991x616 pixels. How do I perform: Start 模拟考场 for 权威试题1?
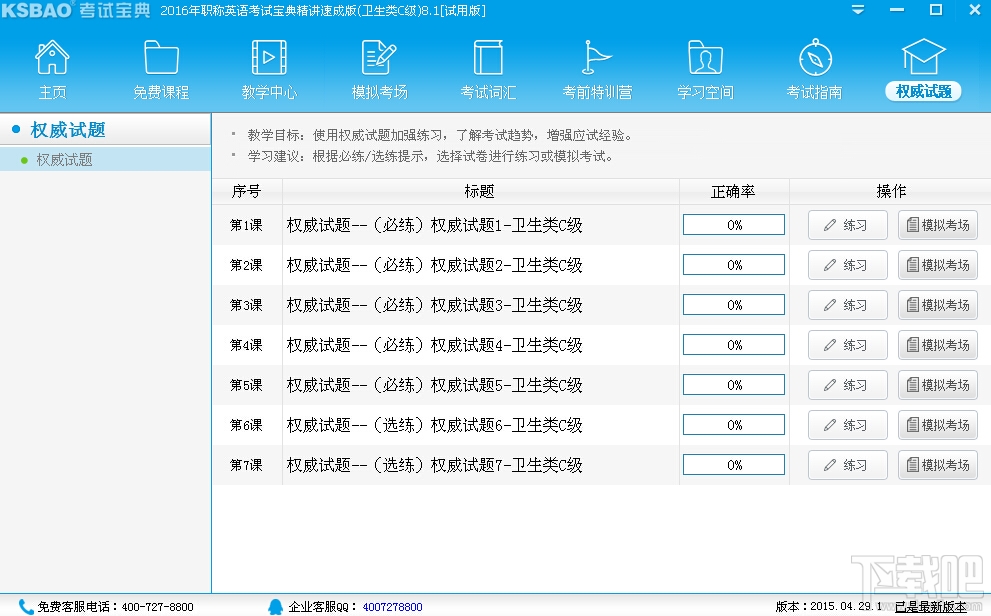pyautogui.click(x=938, y=225)
